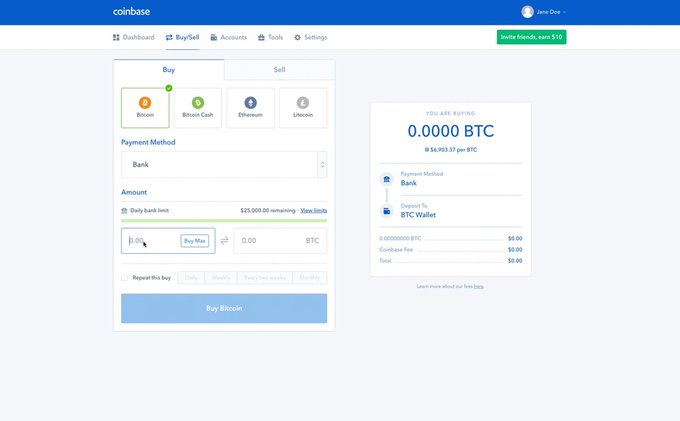Focus the USD amount input field

coord(168,241)
